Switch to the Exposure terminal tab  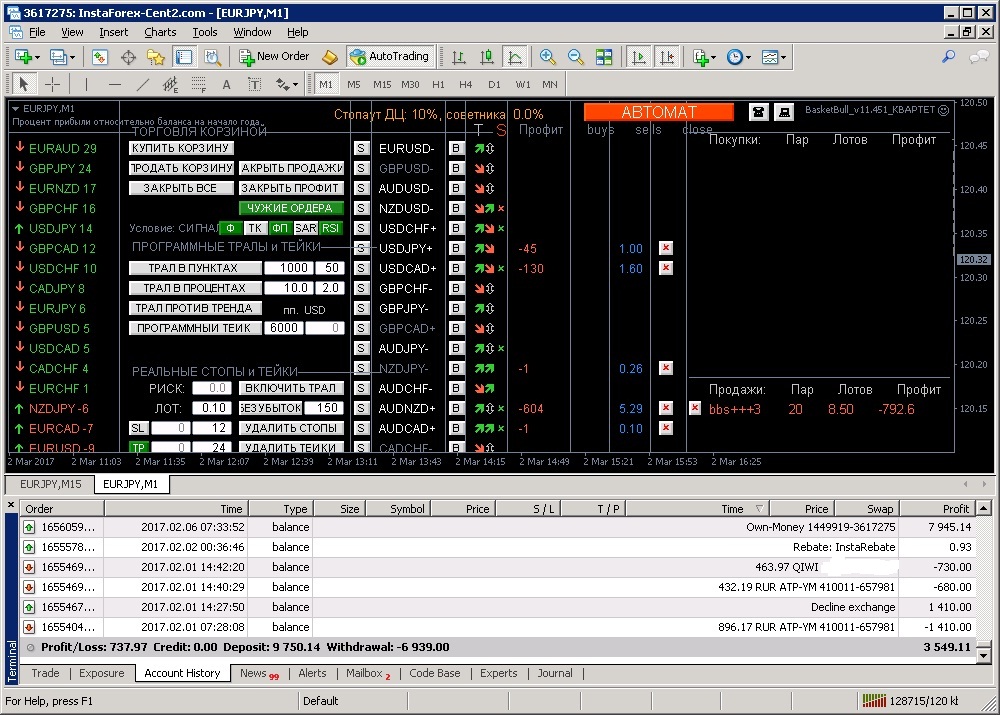(101, 673)
